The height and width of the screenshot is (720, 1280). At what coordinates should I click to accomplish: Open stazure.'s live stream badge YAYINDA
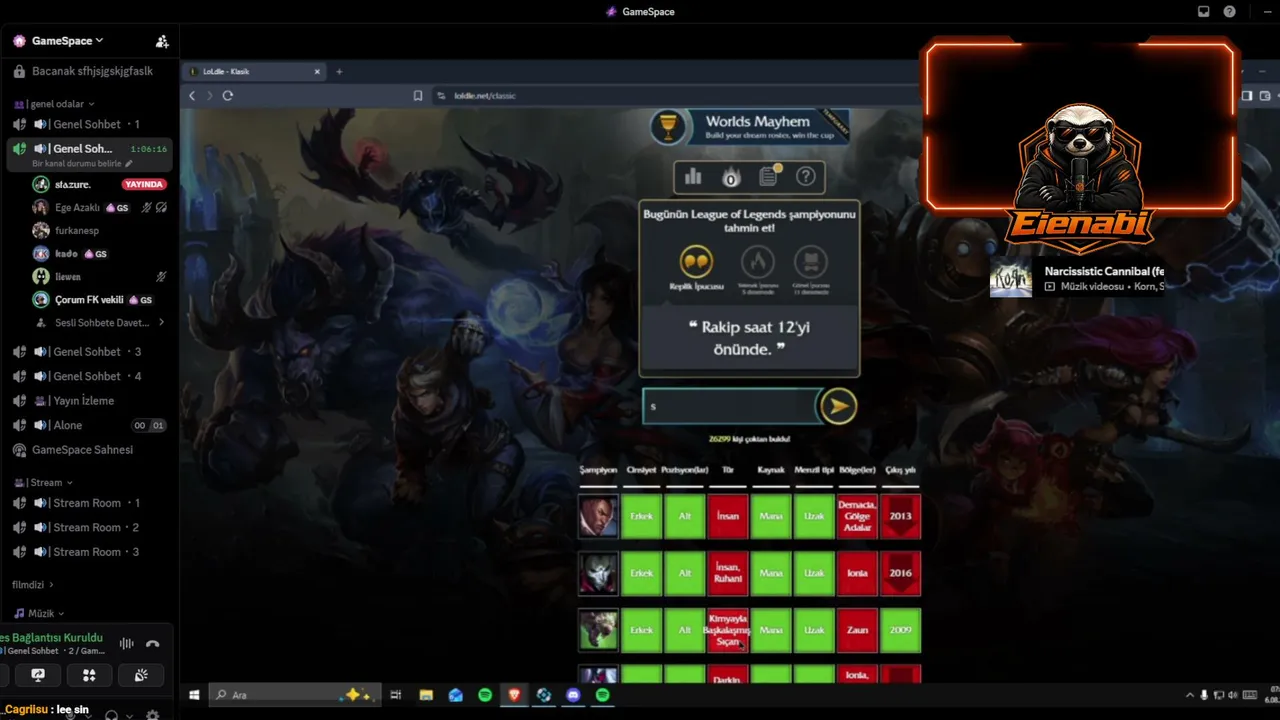coord(144,185)
